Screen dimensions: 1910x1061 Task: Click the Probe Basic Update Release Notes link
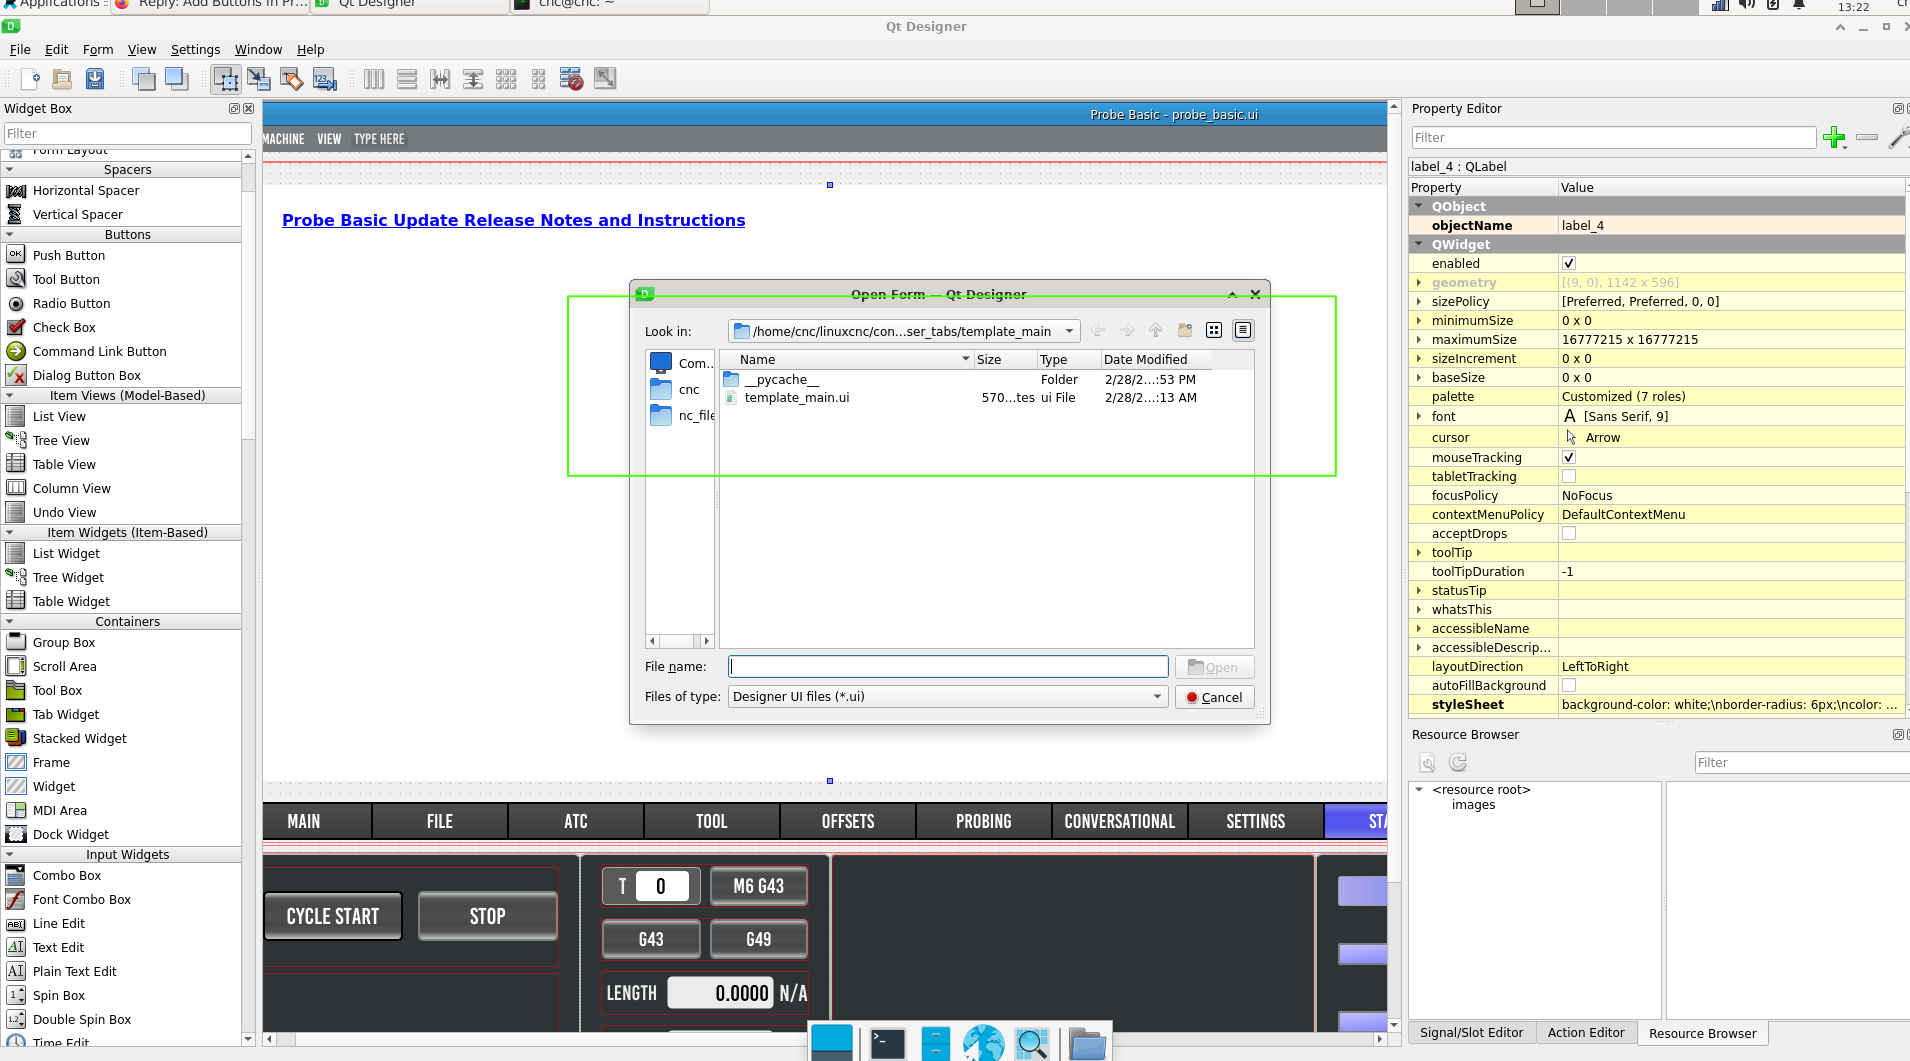[513, 220]
